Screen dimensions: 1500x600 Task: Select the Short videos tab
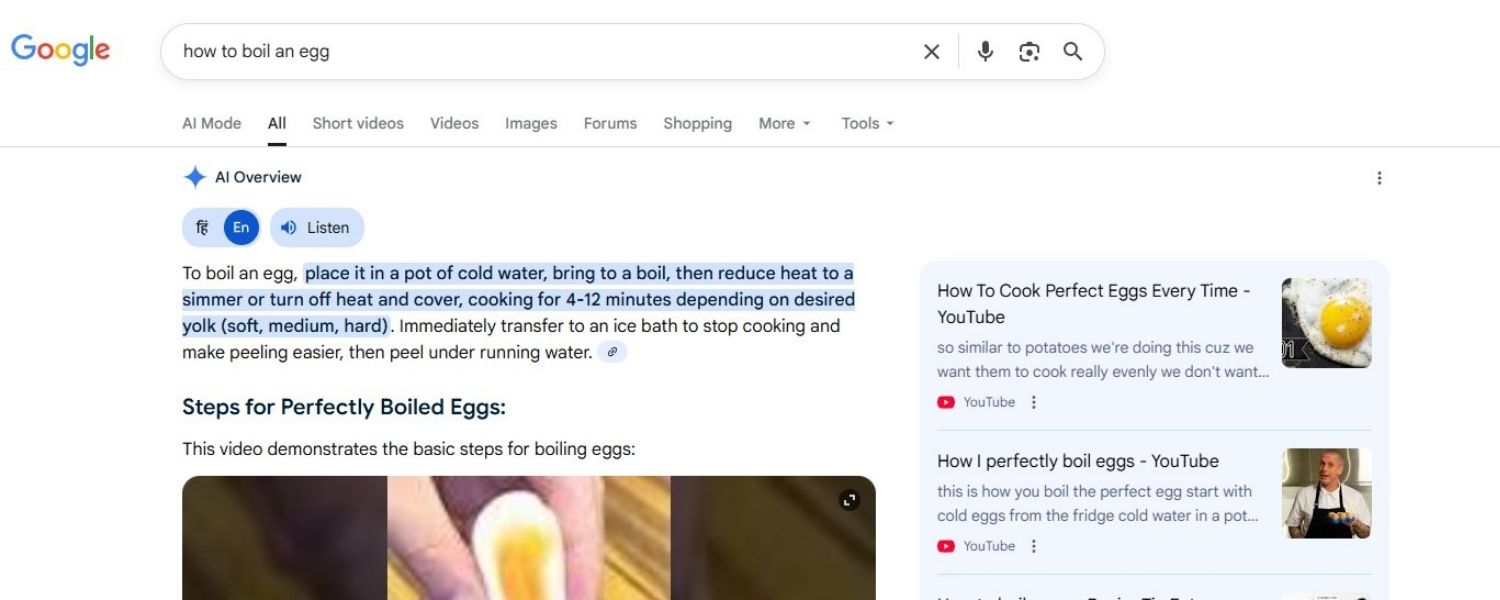tap(357, 123)
